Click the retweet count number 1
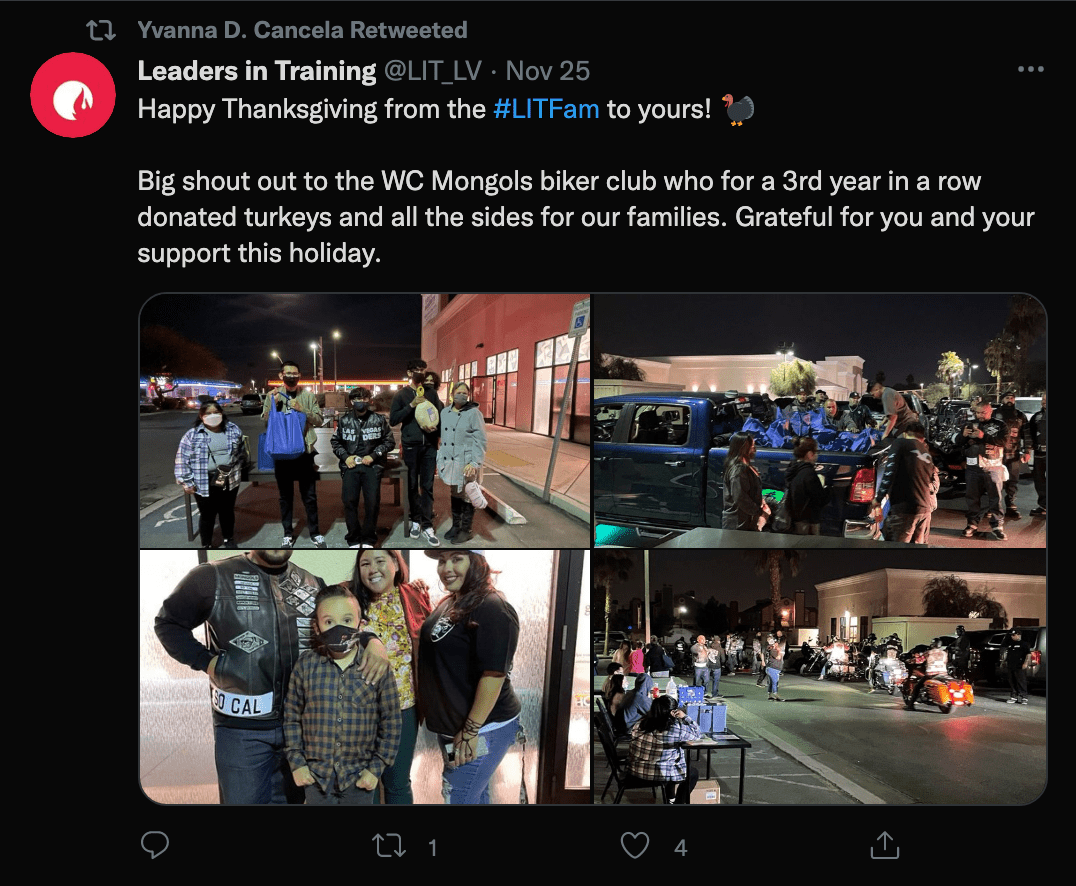This screenshot has width=1076, height=886. click(432, 848)
